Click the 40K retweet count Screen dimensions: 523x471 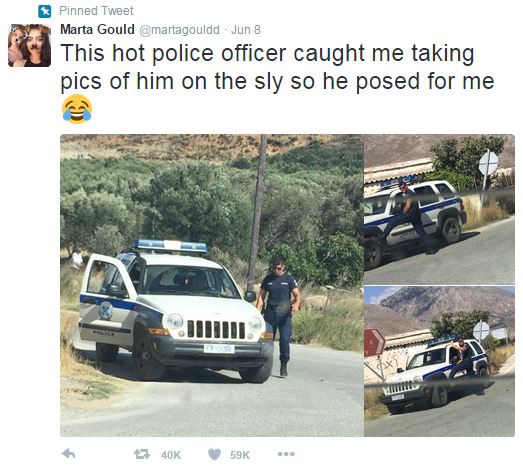coord(171,455)
